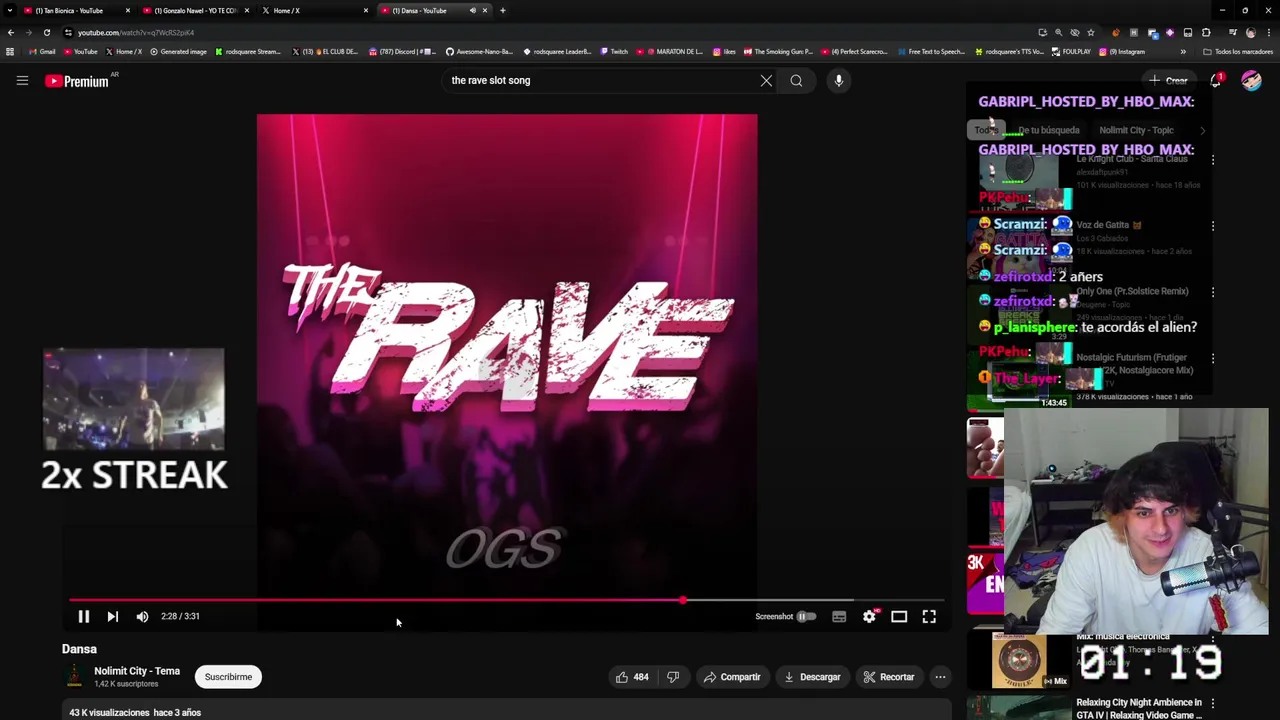Click the Compartir share button
This screenshot has width=1280, height=720.
point(732,677)
